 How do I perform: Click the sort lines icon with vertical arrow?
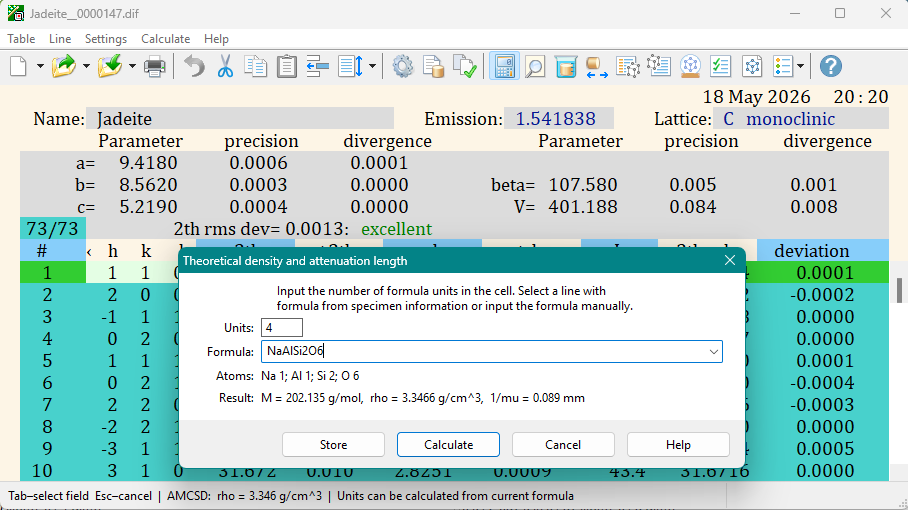[351, 67]
